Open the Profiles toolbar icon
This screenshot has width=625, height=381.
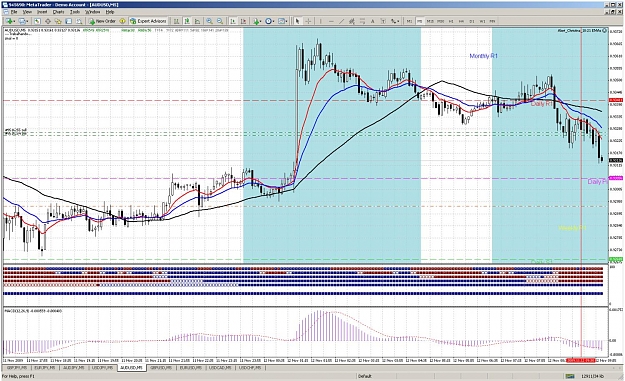[22, 21]
